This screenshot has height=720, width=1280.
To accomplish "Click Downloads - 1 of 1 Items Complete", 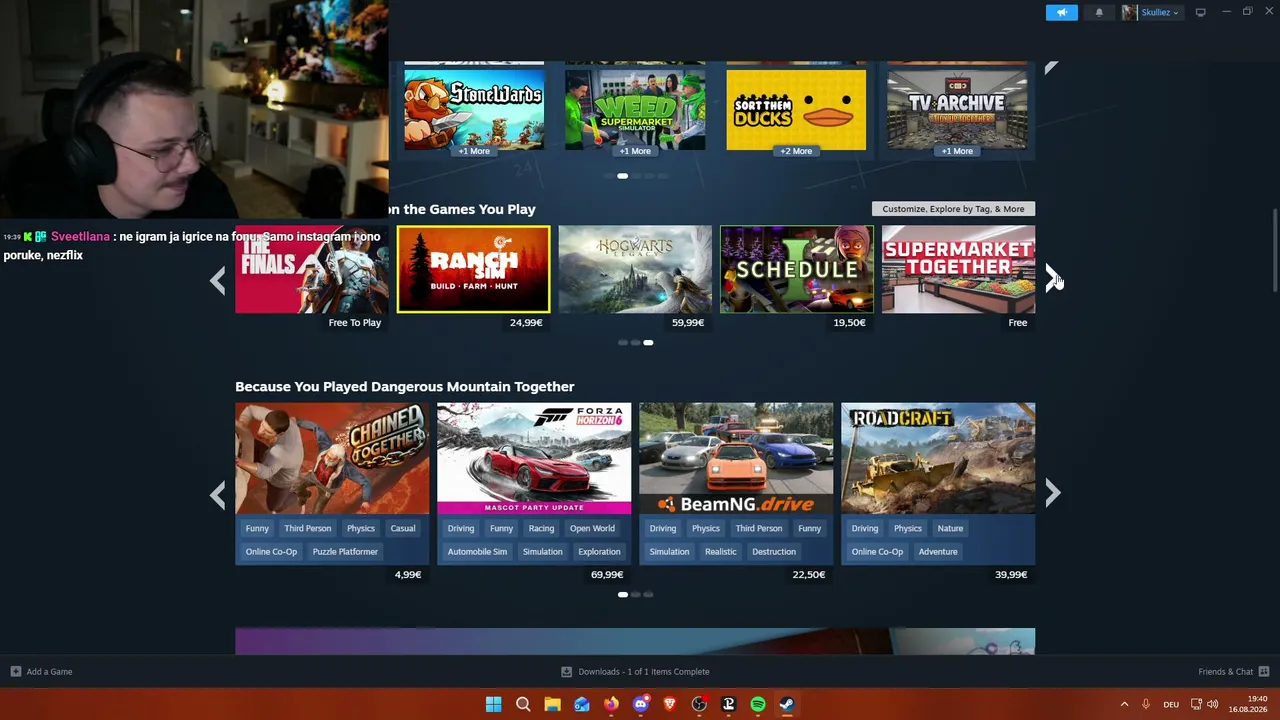I will (x=644, y=672).
